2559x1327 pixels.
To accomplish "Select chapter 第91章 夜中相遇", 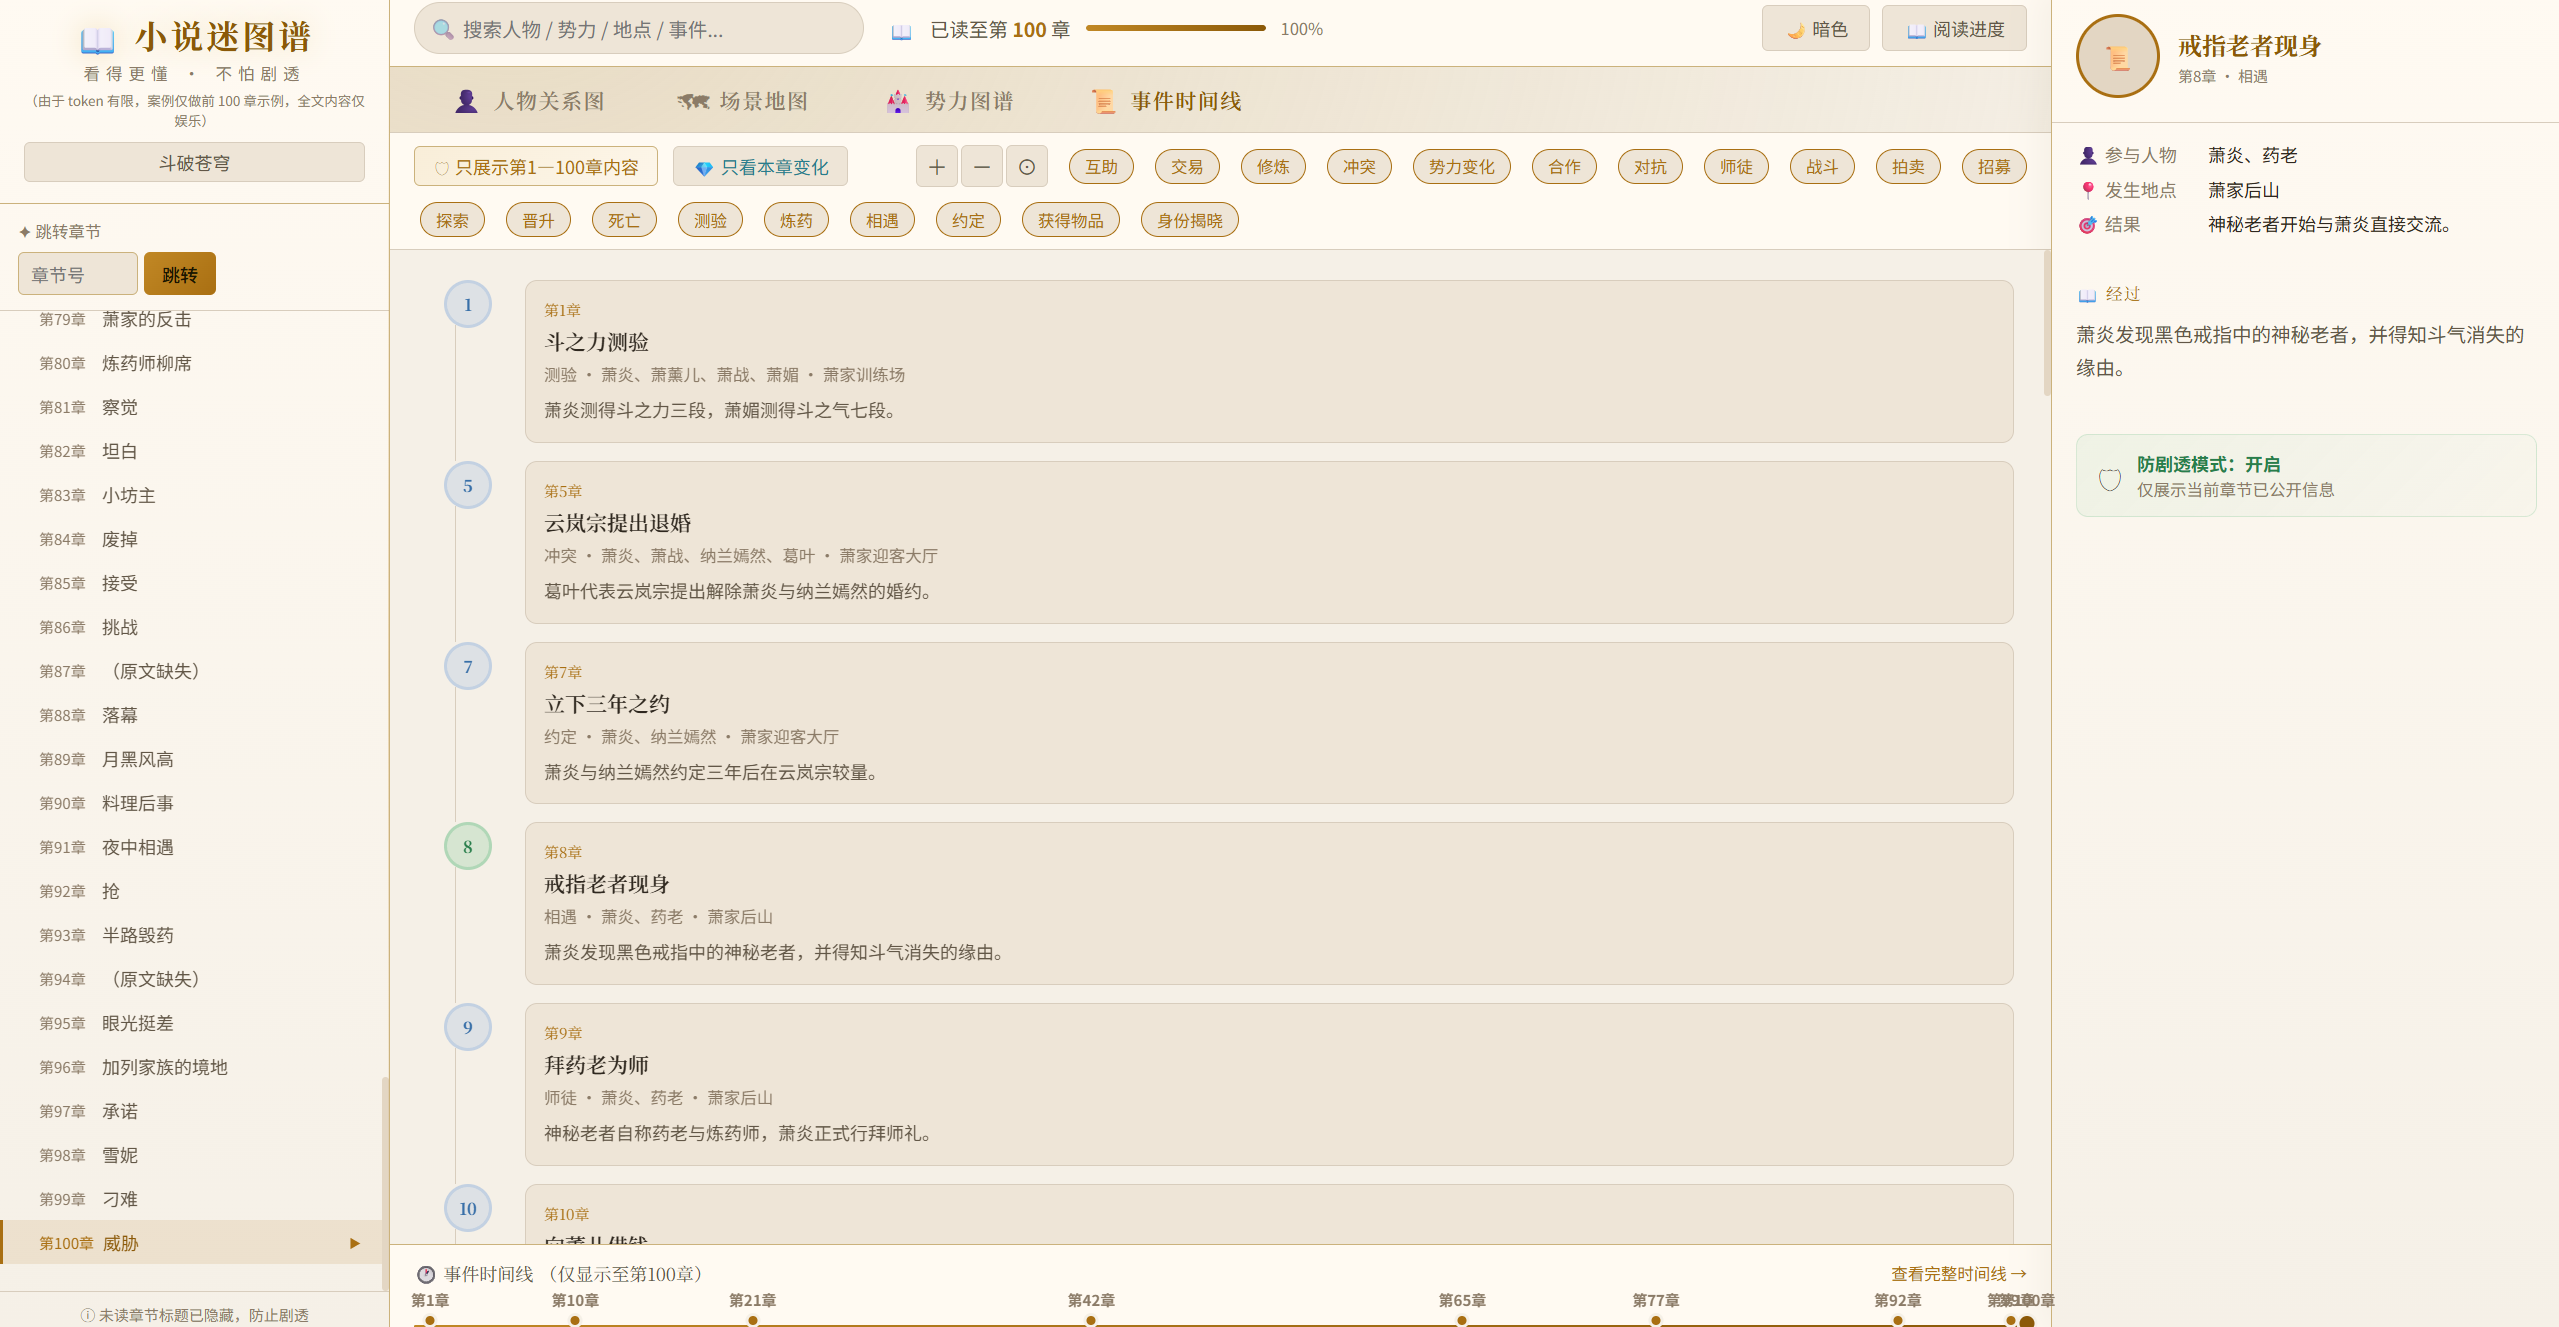I will pyautogui.click(x=192, y=847).
